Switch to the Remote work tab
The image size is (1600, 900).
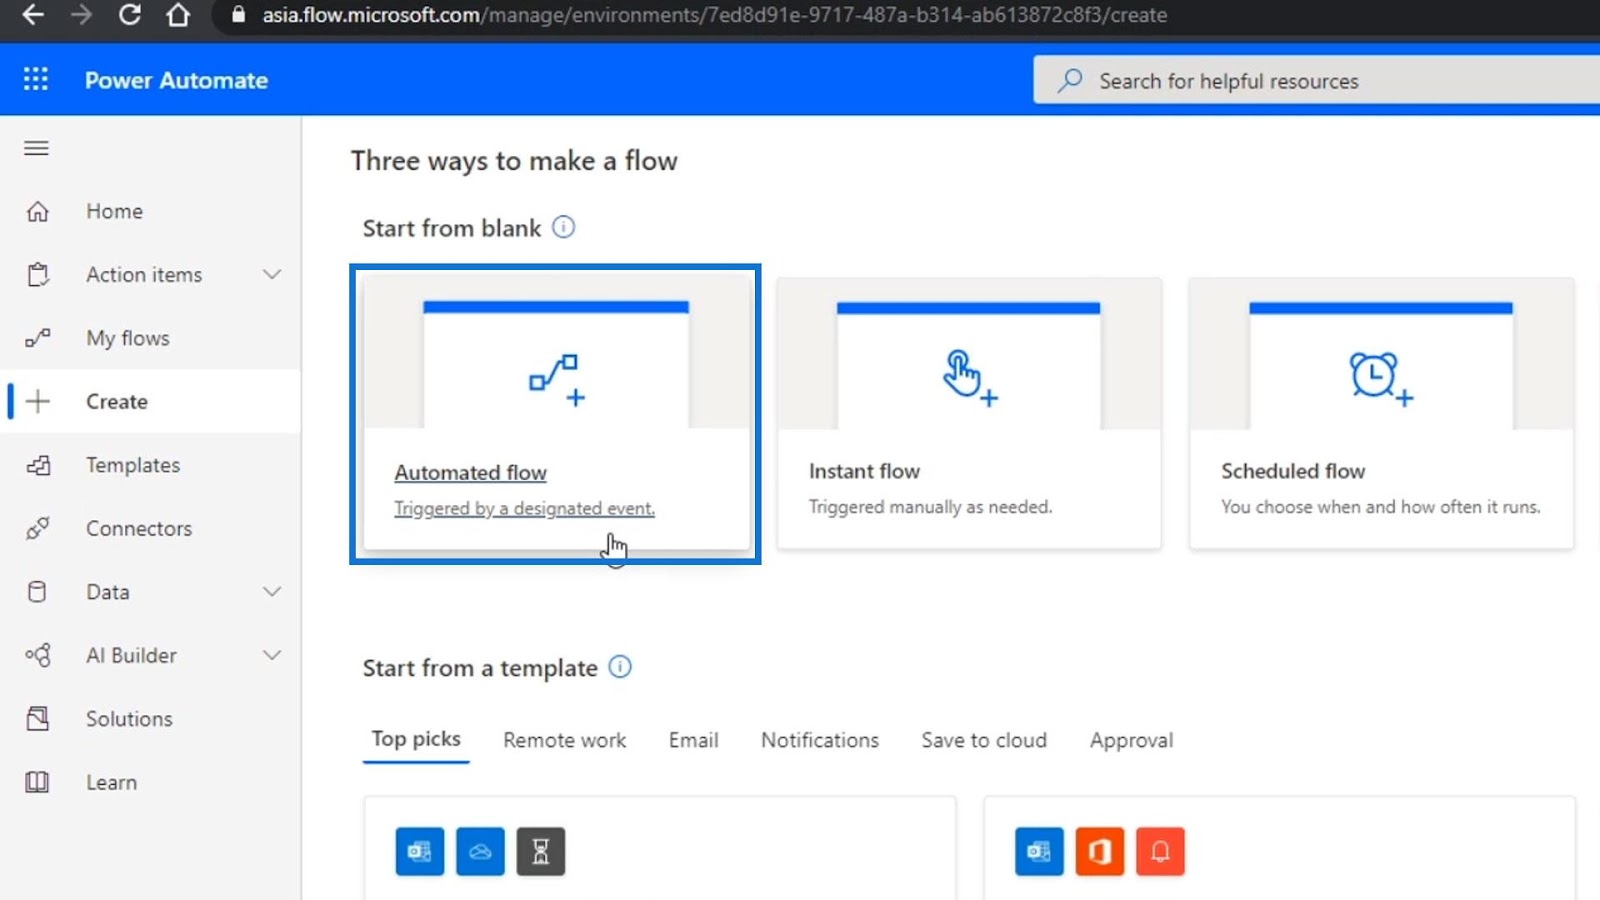[x=565, y=740]
